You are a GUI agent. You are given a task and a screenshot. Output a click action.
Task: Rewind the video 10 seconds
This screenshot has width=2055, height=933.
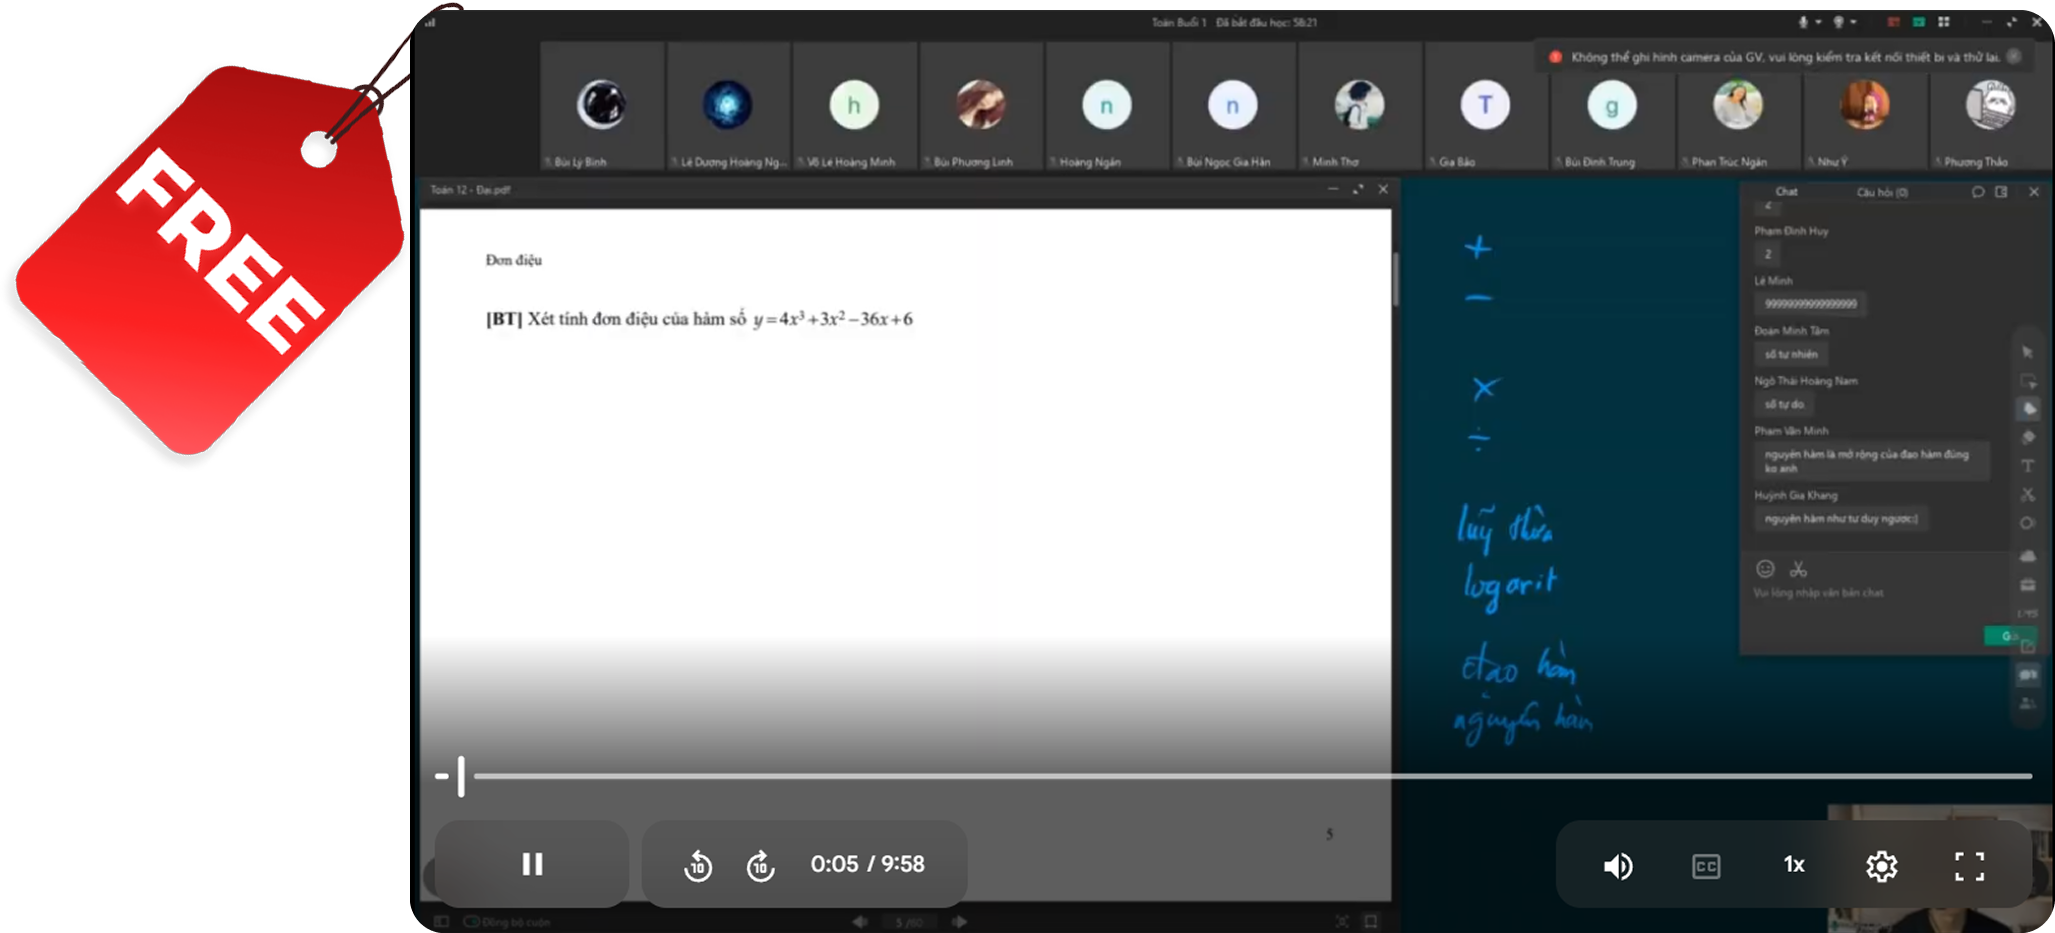pyautogui.click(x=698, y=865)
